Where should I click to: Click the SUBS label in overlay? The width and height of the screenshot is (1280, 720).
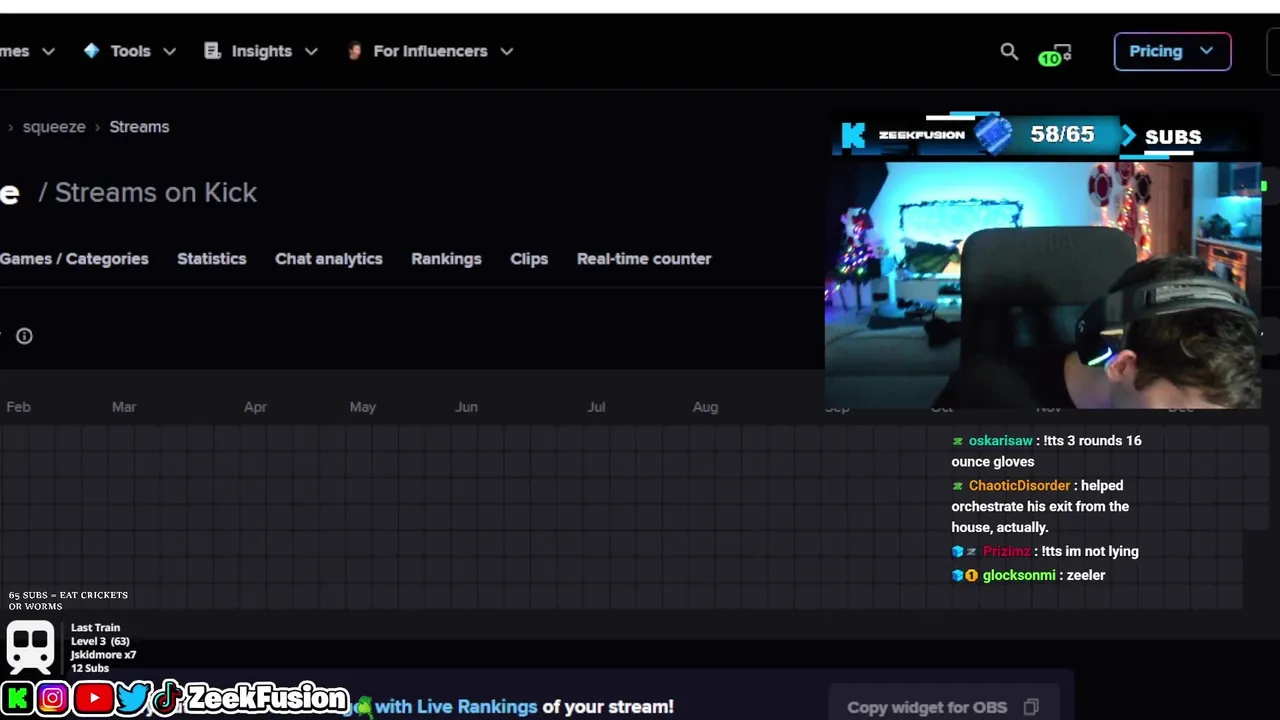click(x=1173, y=137)
